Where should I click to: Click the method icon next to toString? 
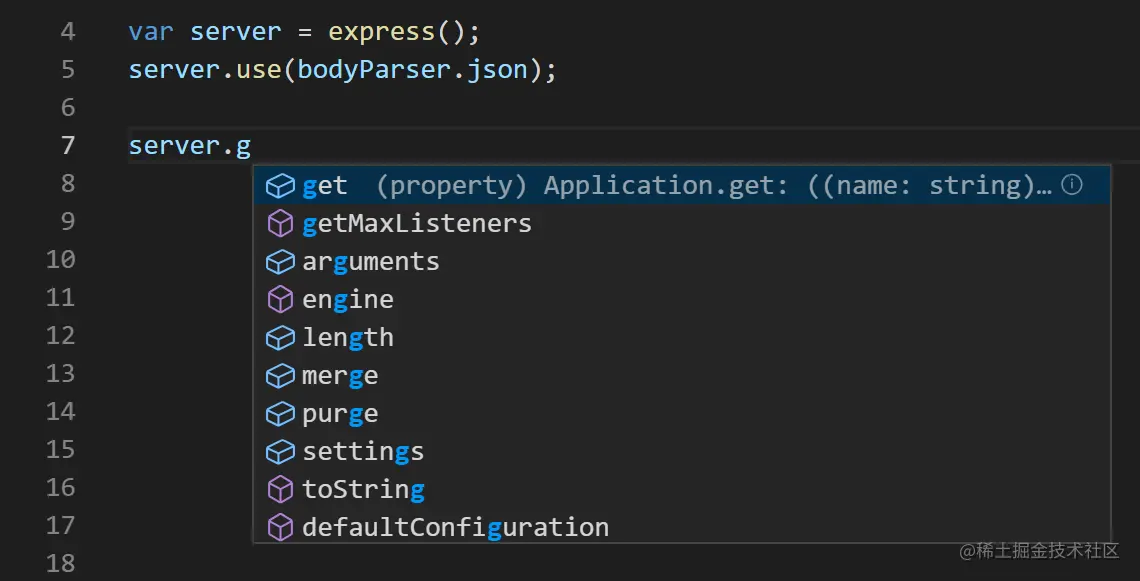click(x=280, y=489)
